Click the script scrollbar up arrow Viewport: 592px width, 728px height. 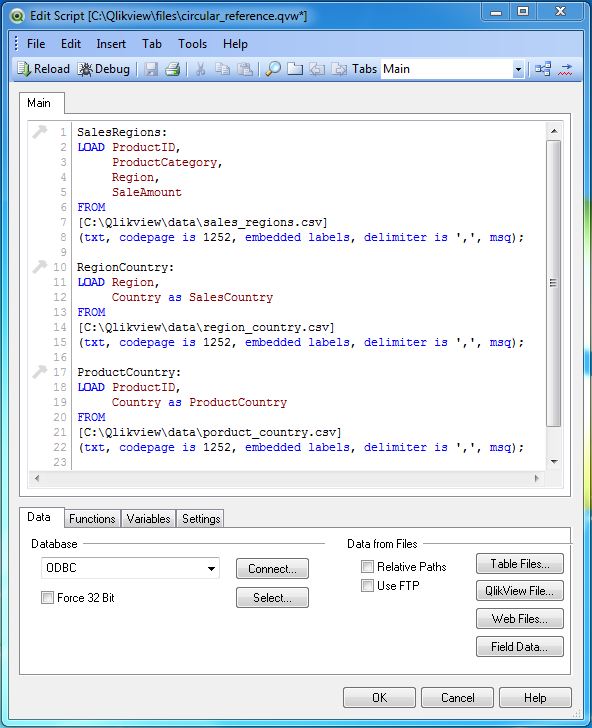(554, 131)
